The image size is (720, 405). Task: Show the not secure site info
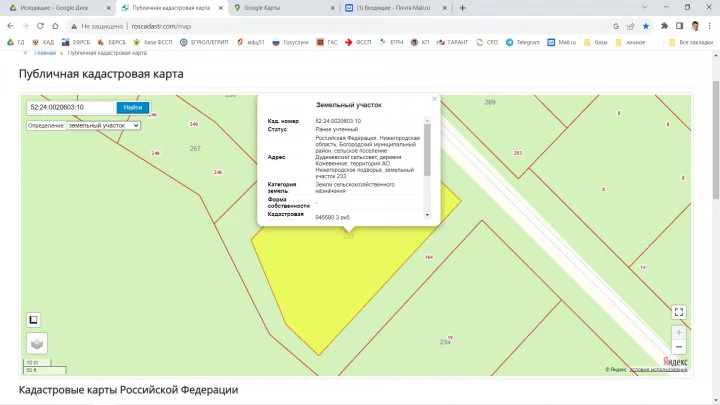(x=96, y=26)
